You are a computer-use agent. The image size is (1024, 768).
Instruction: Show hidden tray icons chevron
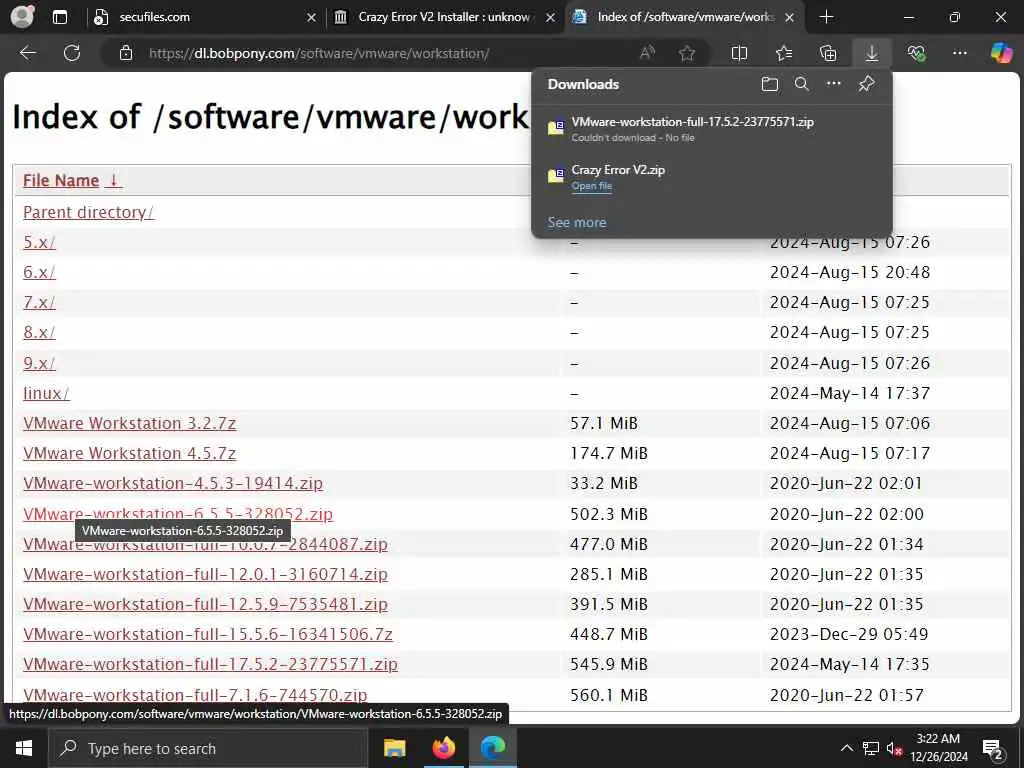(846, 748)
